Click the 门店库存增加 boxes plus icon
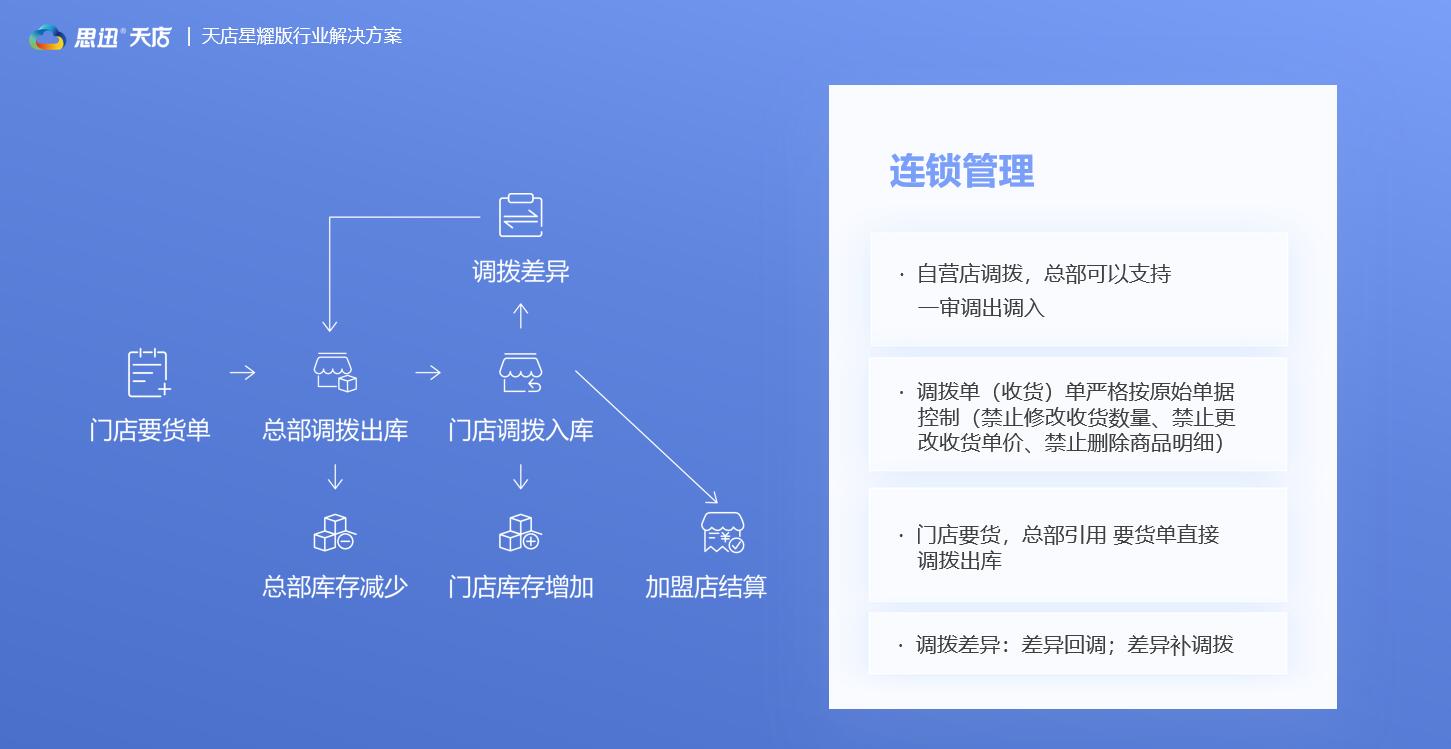 pos(520,533)
